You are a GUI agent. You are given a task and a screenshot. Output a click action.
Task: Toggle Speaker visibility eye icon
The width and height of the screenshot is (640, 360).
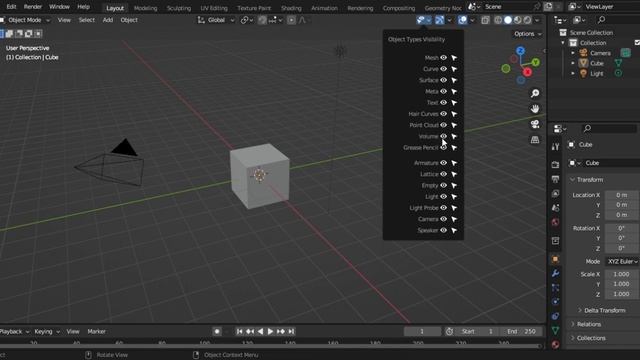(x=443, y=230)
